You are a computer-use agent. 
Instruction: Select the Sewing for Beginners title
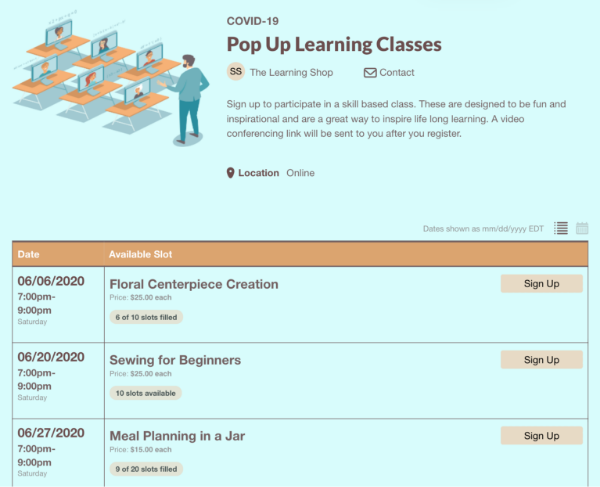(x=175, y=360)
